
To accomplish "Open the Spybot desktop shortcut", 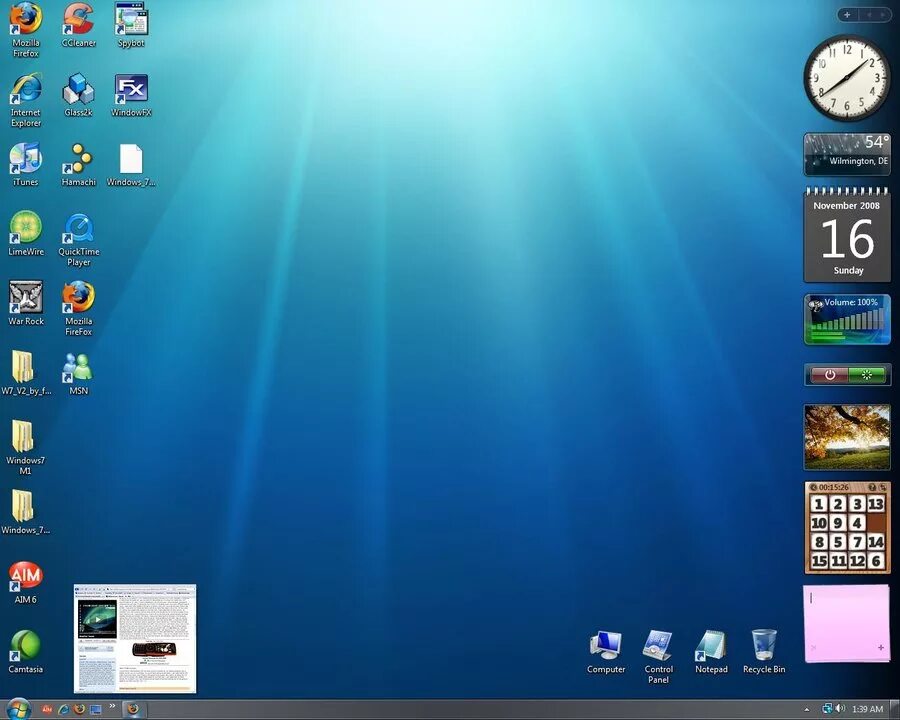I will pyautogui.click(x=131, y=25).
